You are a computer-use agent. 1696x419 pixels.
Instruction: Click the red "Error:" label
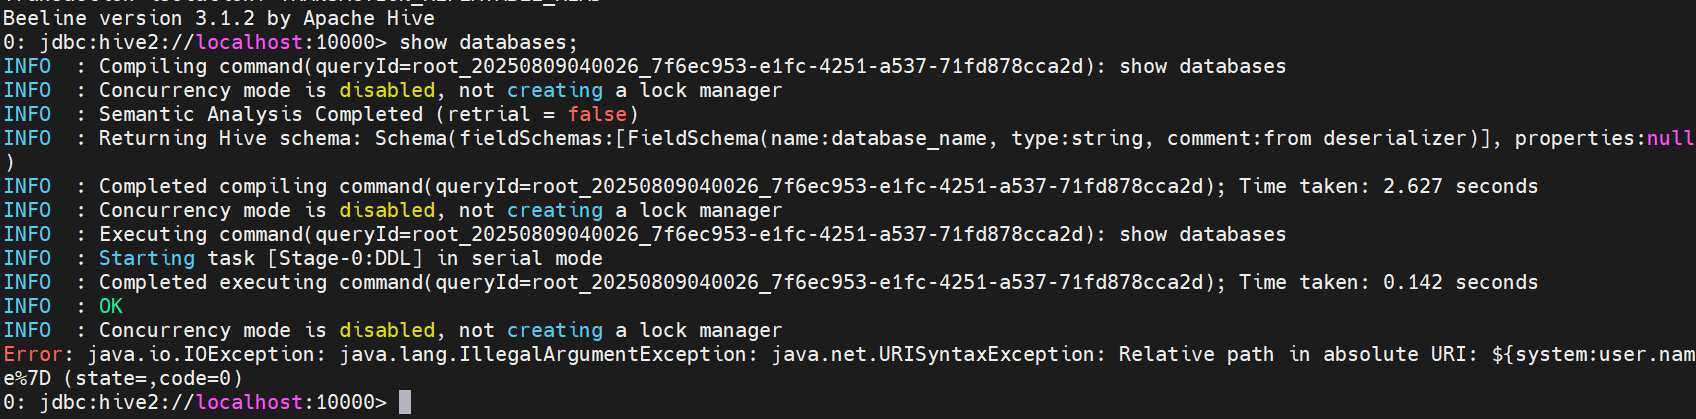point(38,354)
